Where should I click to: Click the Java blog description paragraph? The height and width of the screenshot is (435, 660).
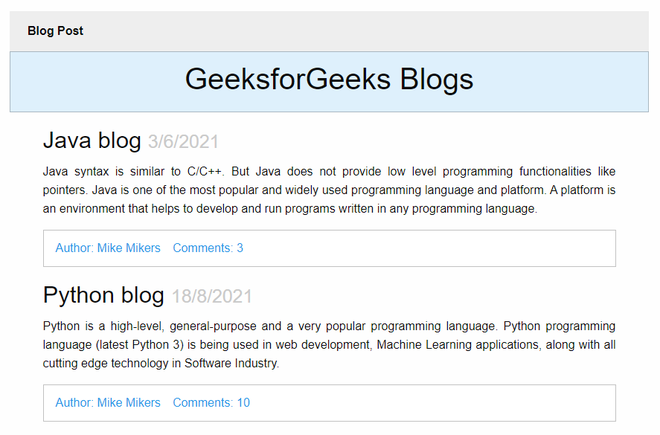coord(329,190)
